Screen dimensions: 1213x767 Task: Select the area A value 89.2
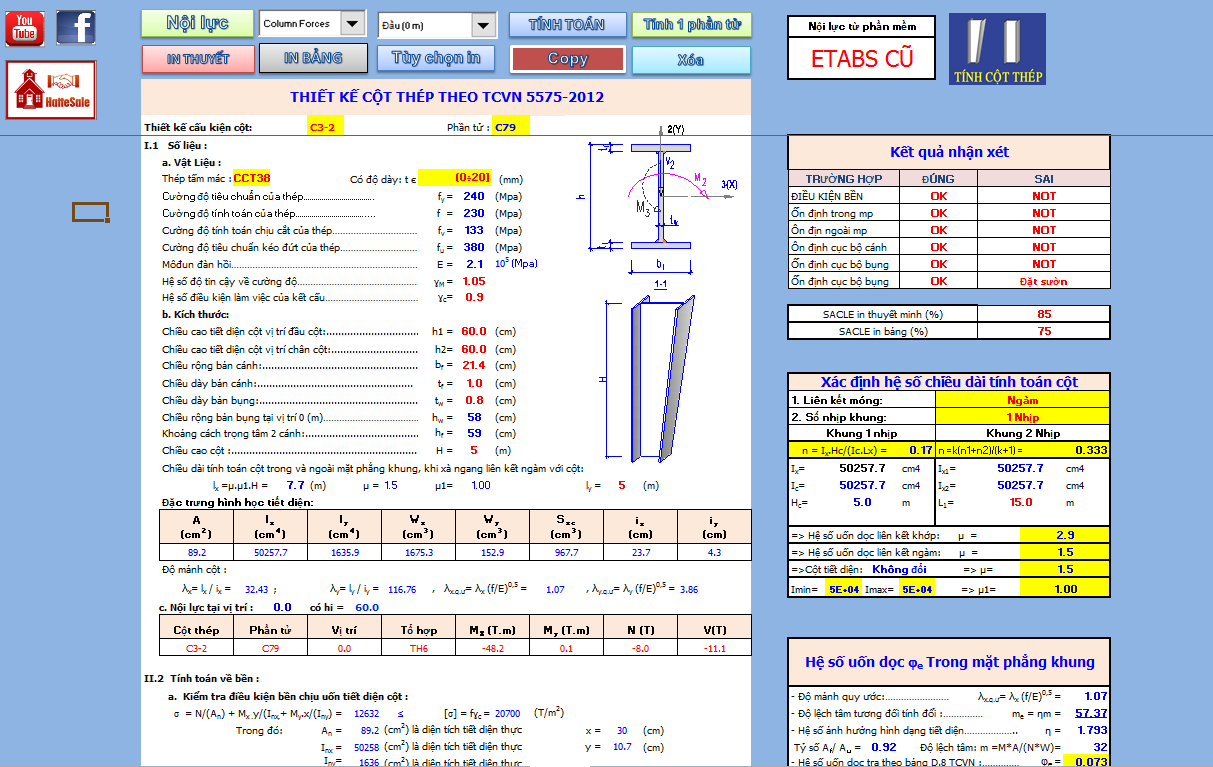tap(197, 552)
